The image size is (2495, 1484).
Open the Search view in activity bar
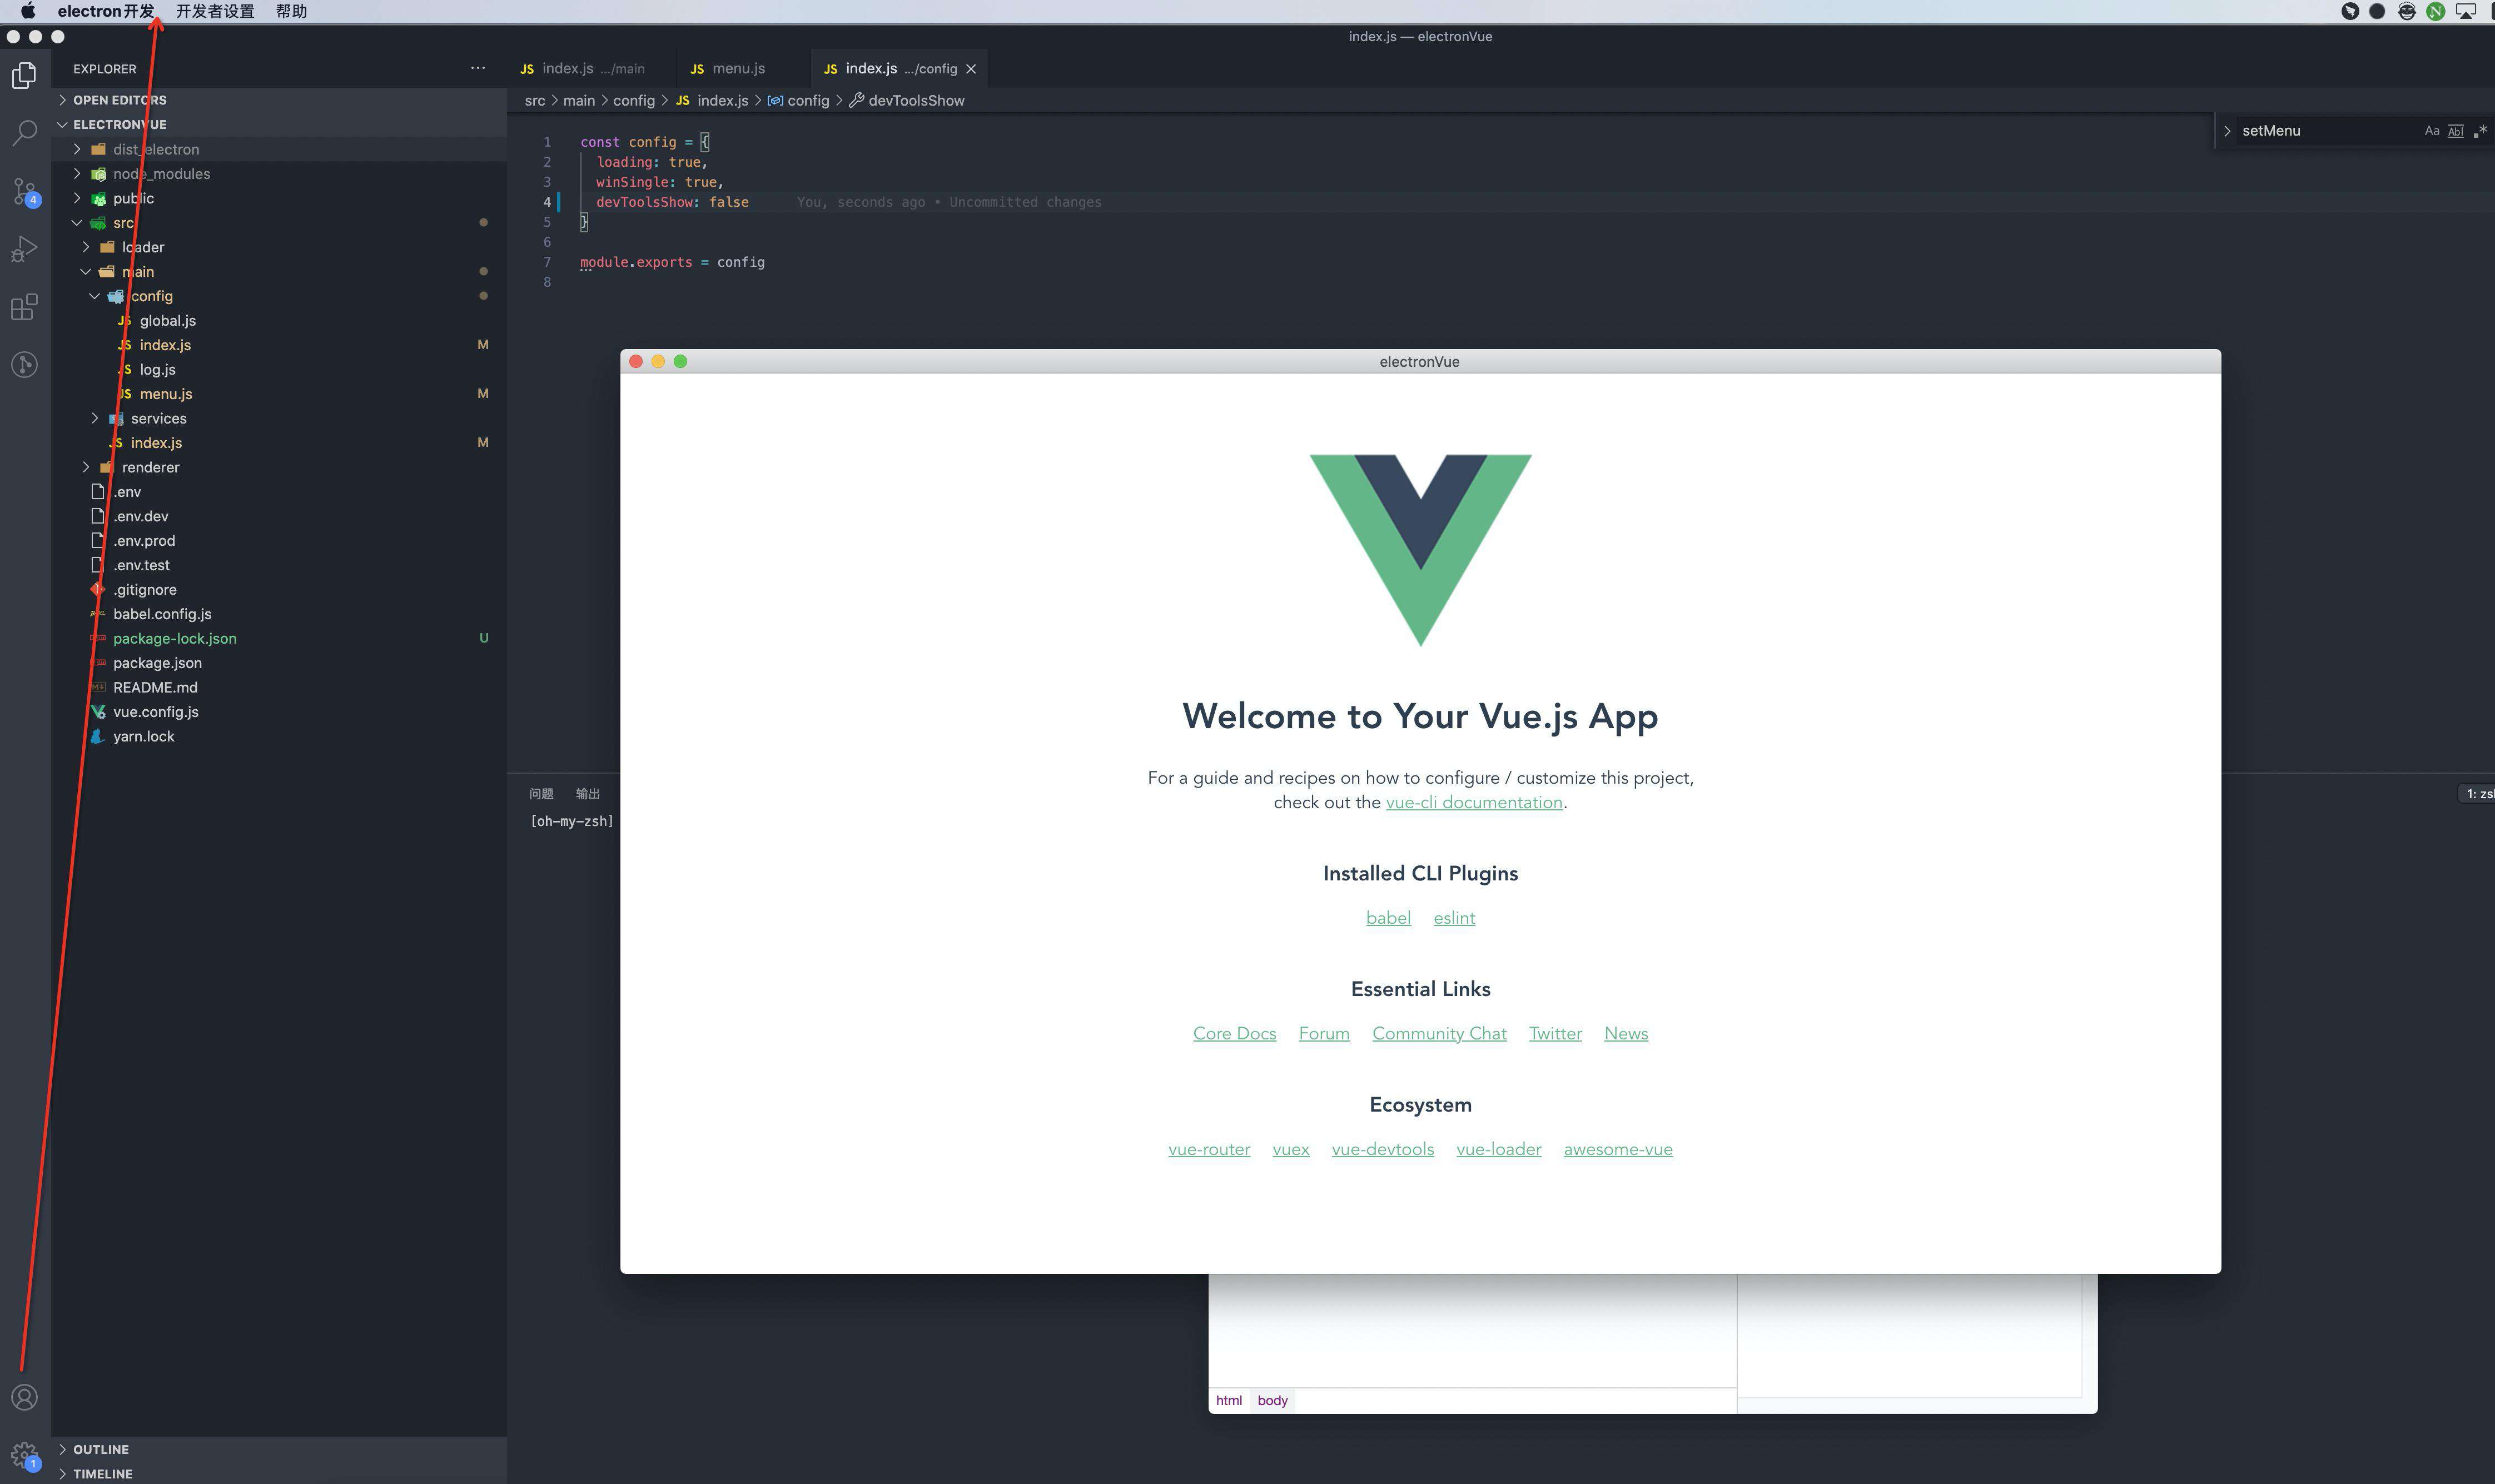(24, 133)
